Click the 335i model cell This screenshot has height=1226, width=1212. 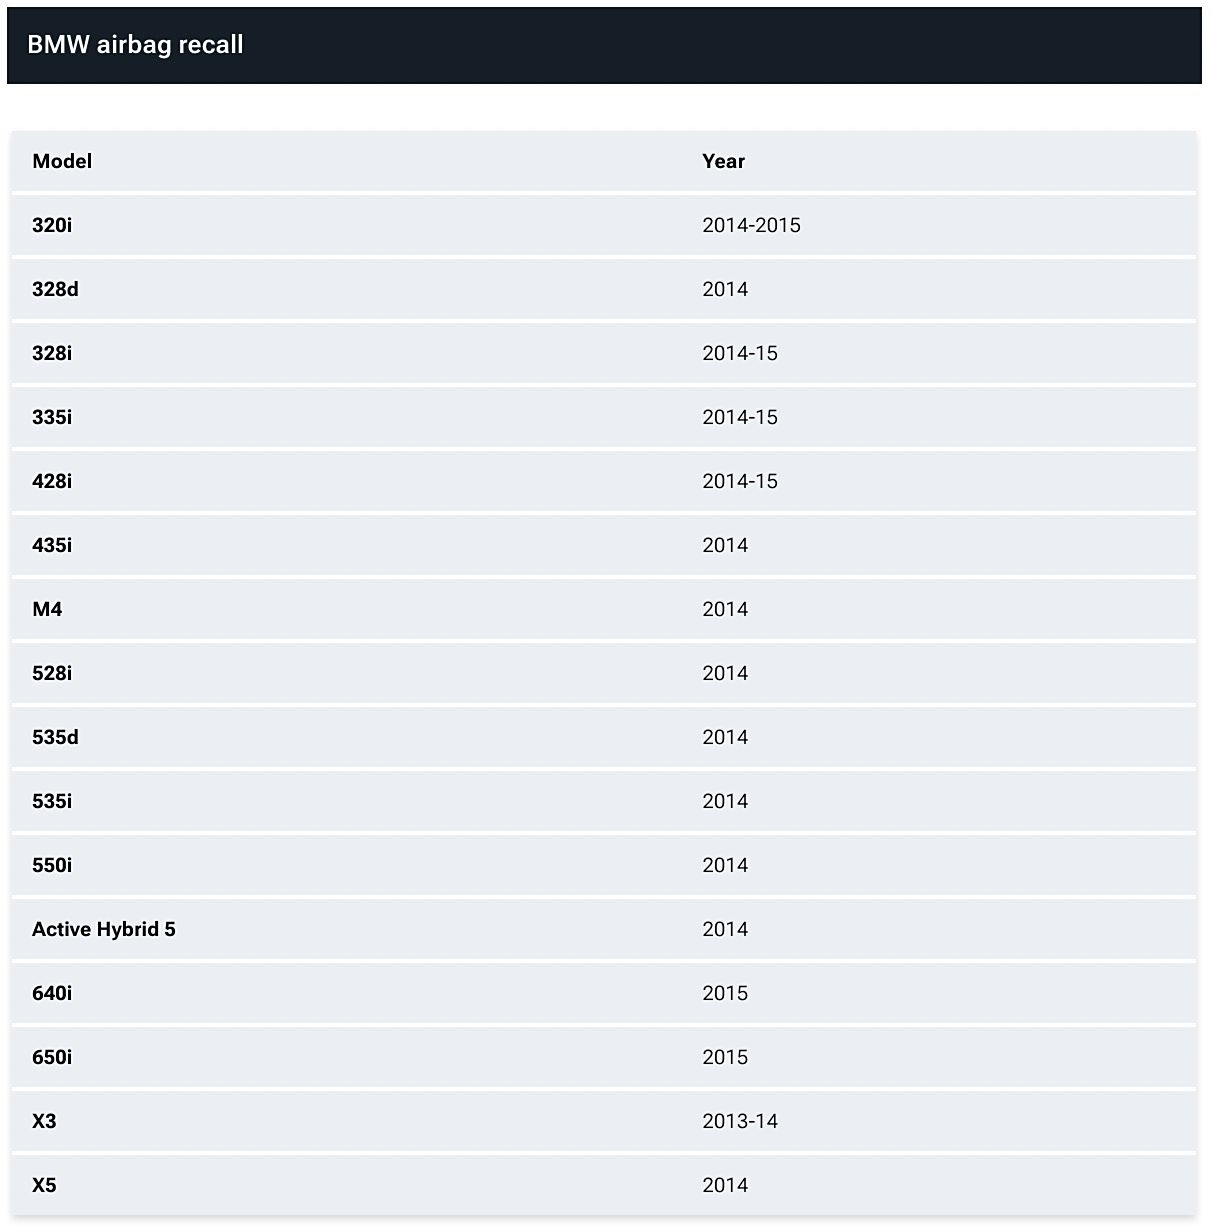(52, 417)
